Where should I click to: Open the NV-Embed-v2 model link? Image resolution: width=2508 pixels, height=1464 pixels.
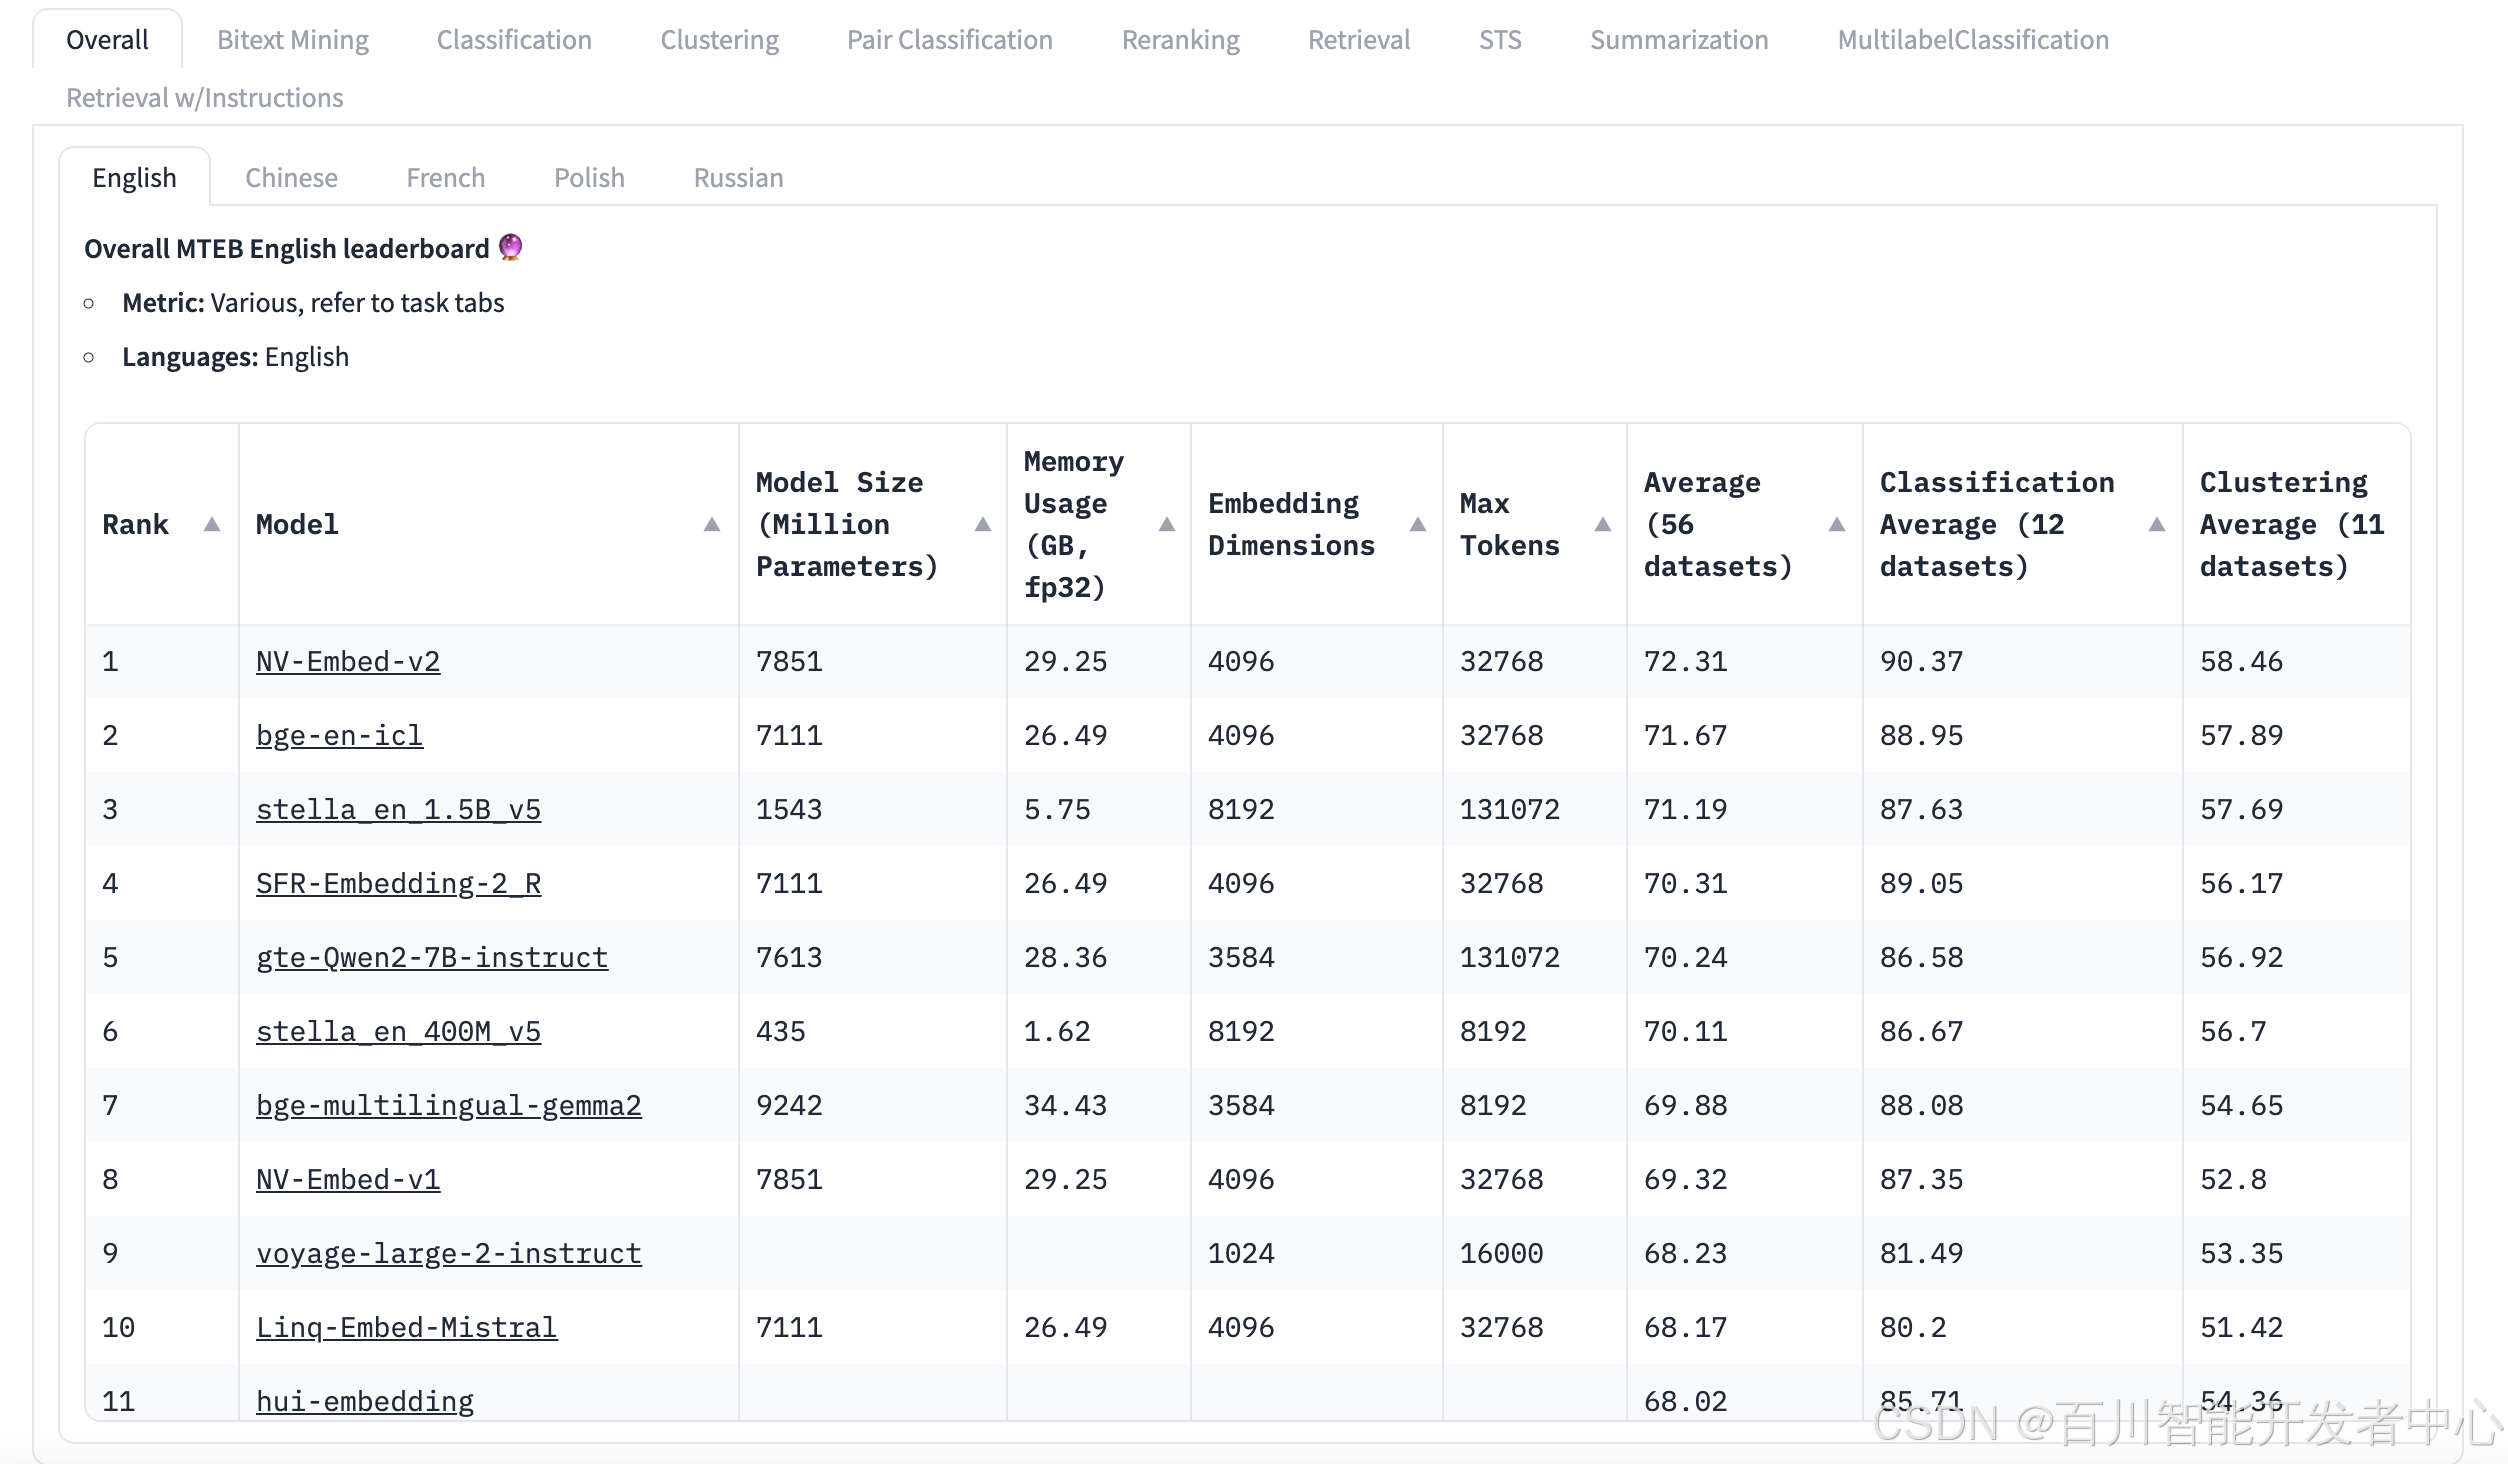(x=348, y=661)
